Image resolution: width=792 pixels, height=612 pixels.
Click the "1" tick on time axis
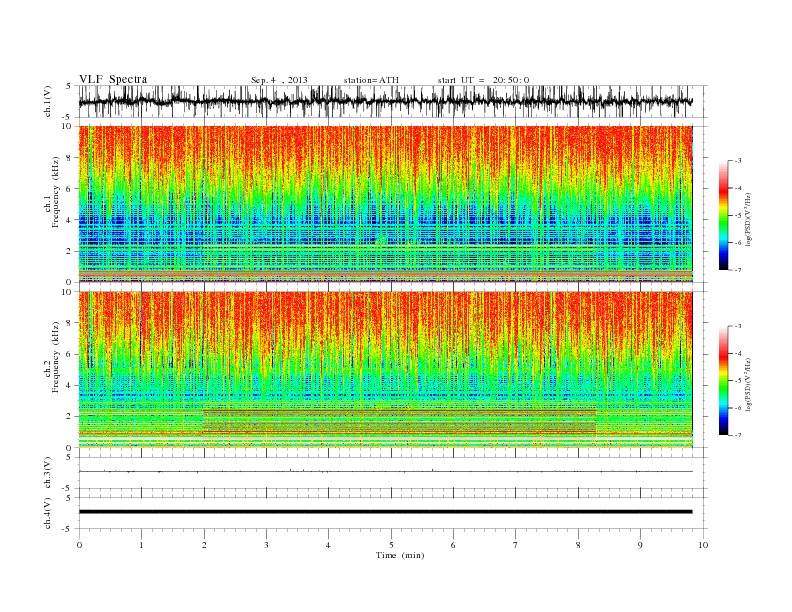coord(141,545)
